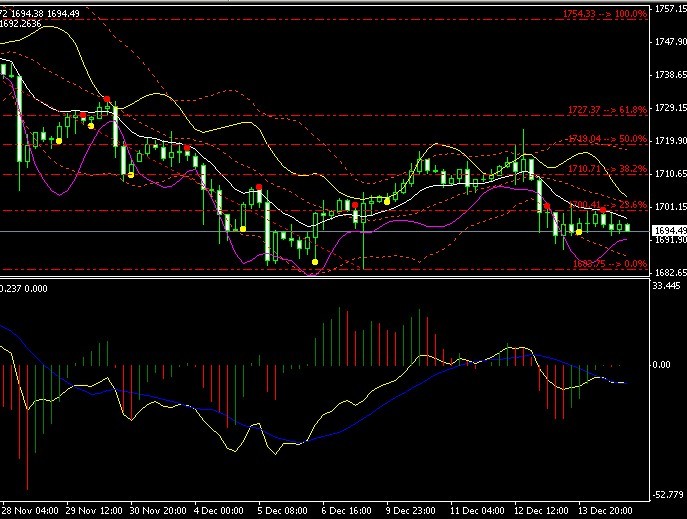This screenshot has width=687, height=519.
Task: Click the lowest yellow signal dot near the 1683.75 level
Action: 315,262
